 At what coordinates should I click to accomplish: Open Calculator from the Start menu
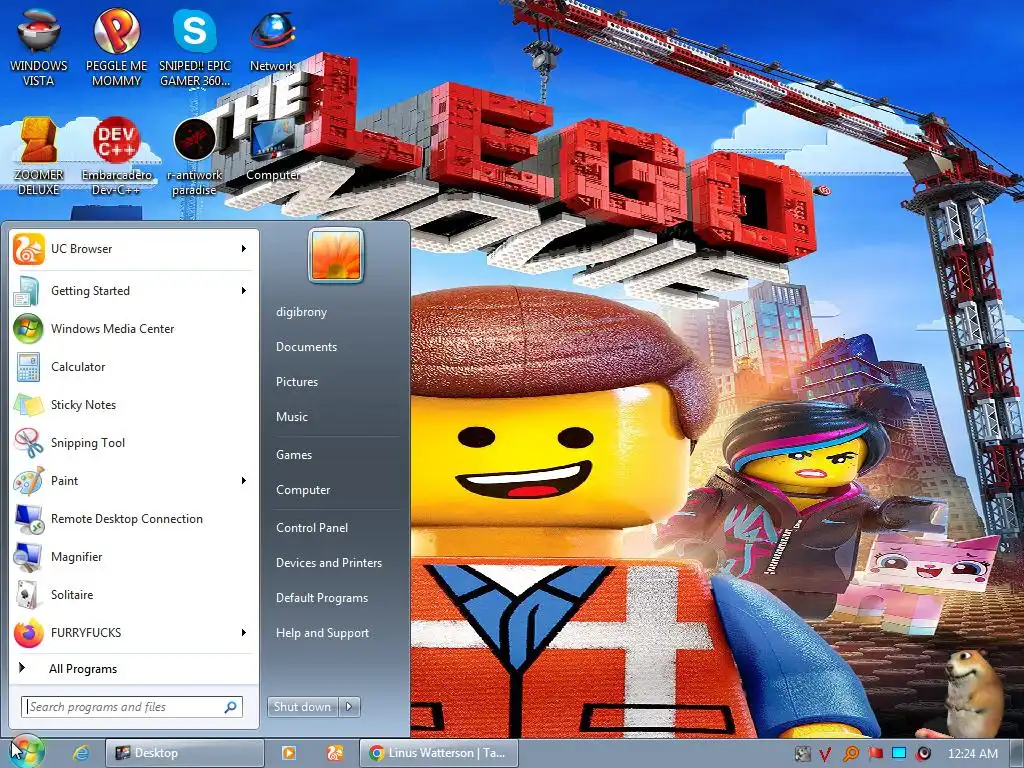tap(133, 367)
